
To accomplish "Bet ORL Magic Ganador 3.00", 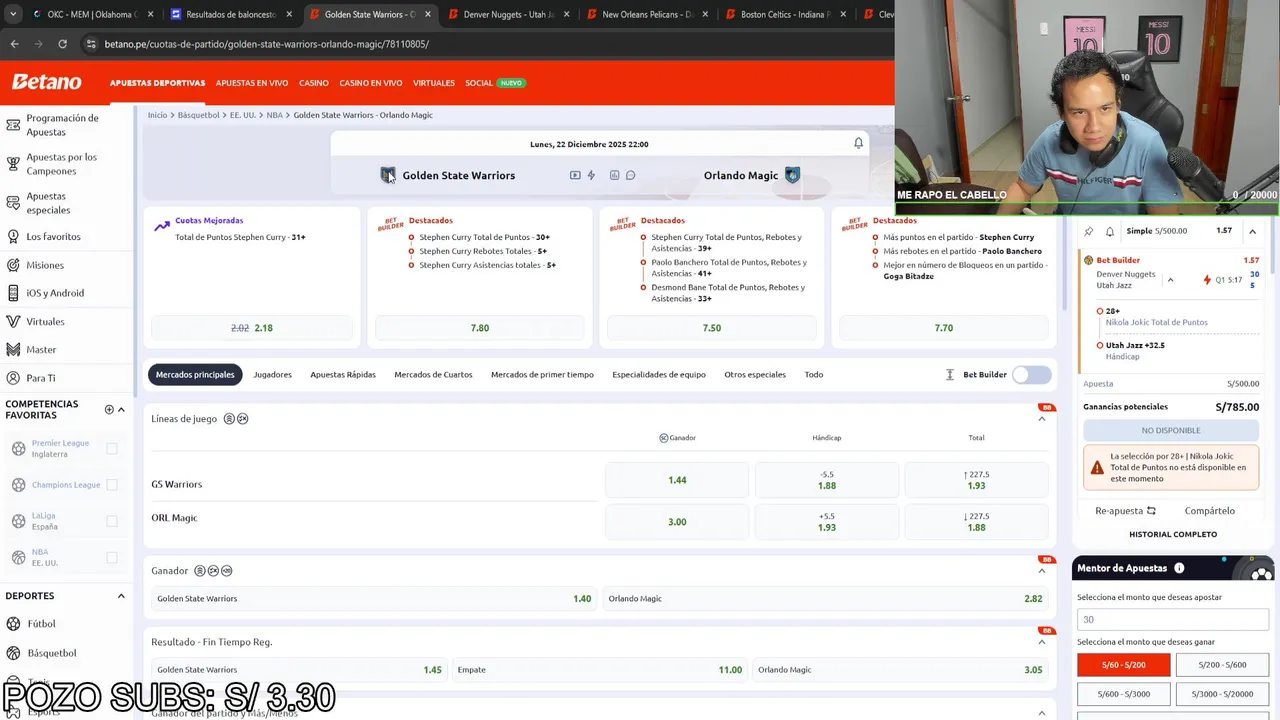I will tap(677, 522).
